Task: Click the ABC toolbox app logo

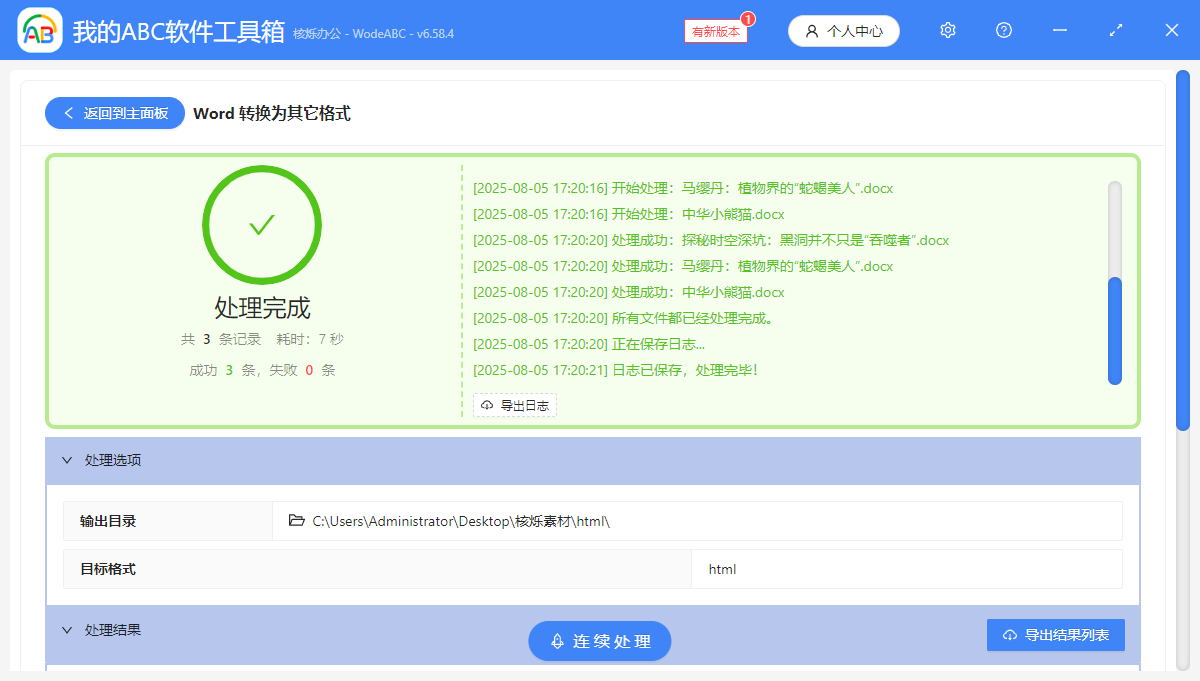Action: tap(38, 30)
